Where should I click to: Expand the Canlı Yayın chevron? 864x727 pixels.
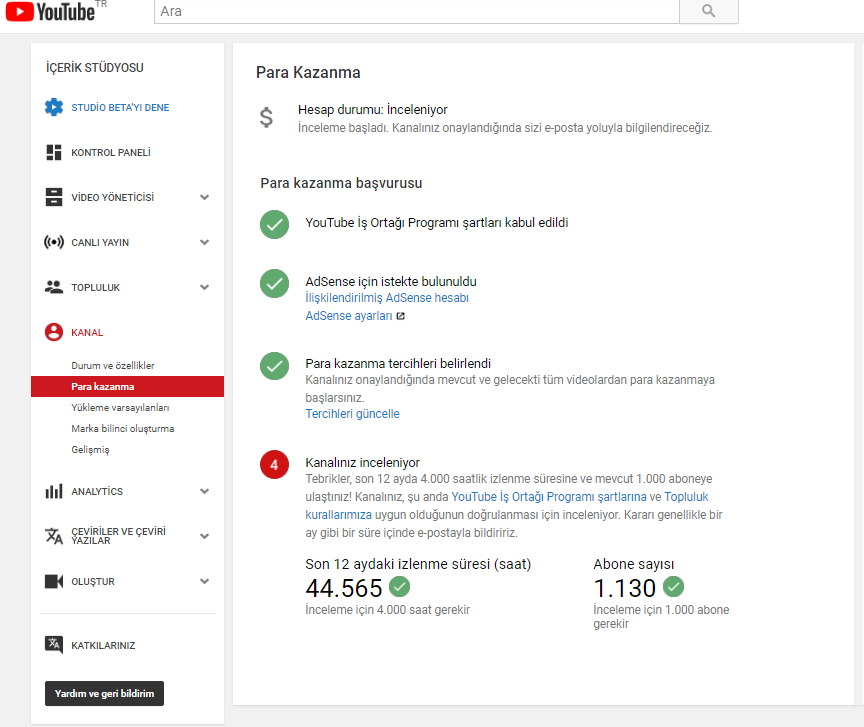[x=204, y=243]
